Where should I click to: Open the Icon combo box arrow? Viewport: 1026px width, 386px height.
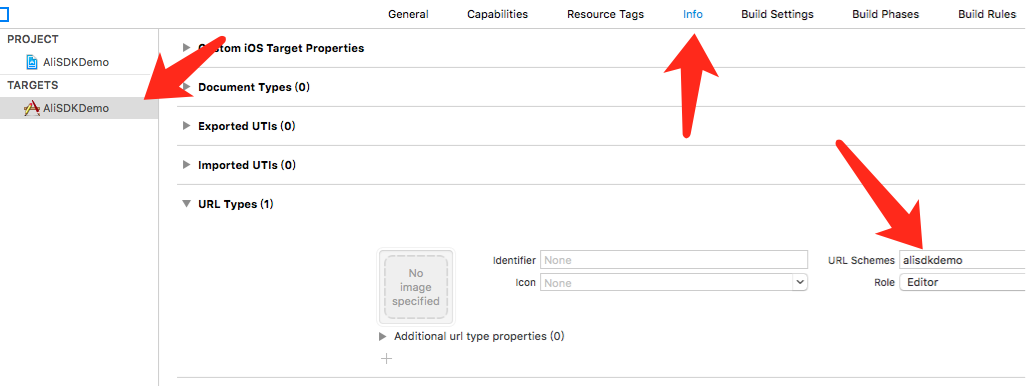[800, 283]
